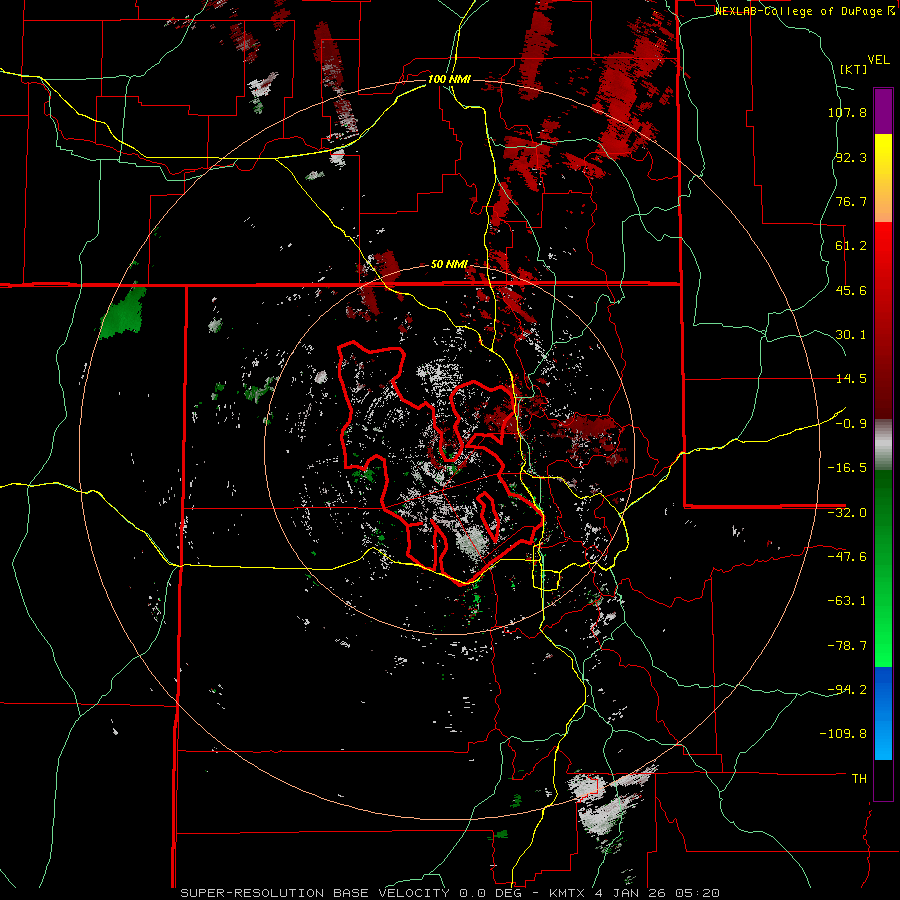Viewport: 900px width, 900px height.
Task: Click the -47.6 velocity scale value
Action: click(847, 557)
